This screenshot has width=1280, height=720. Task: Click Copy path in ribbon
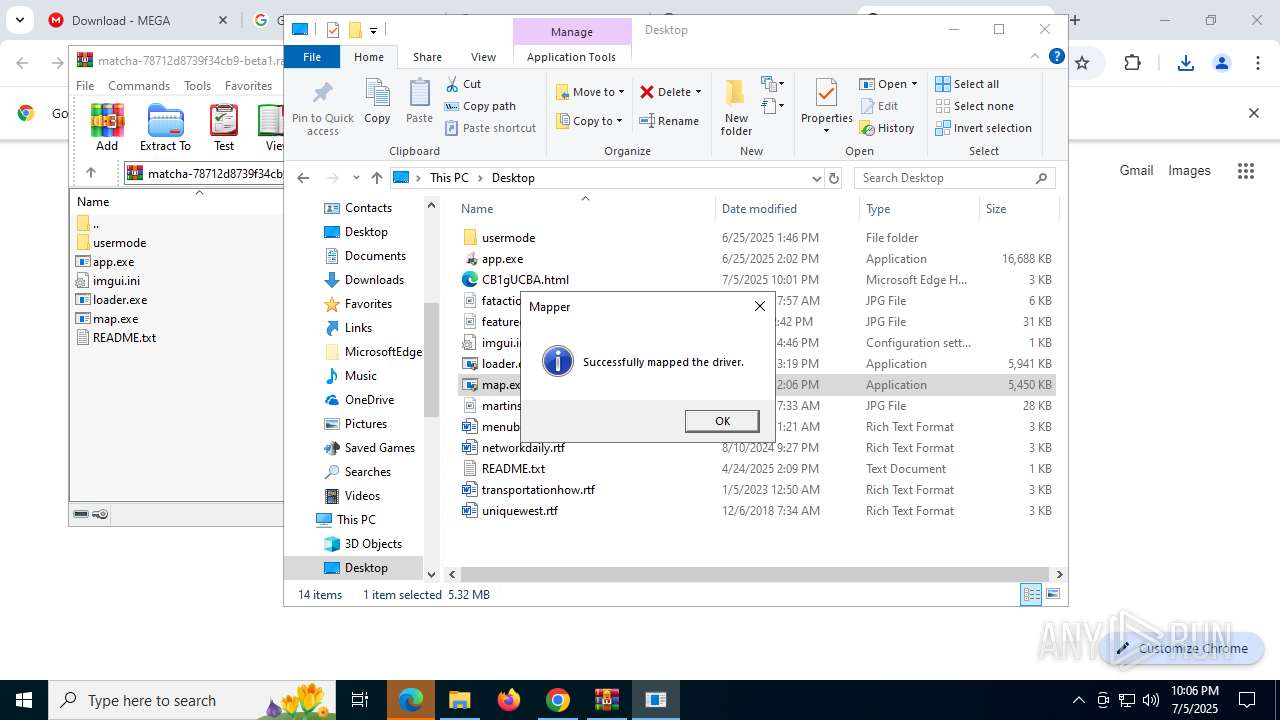480,106
